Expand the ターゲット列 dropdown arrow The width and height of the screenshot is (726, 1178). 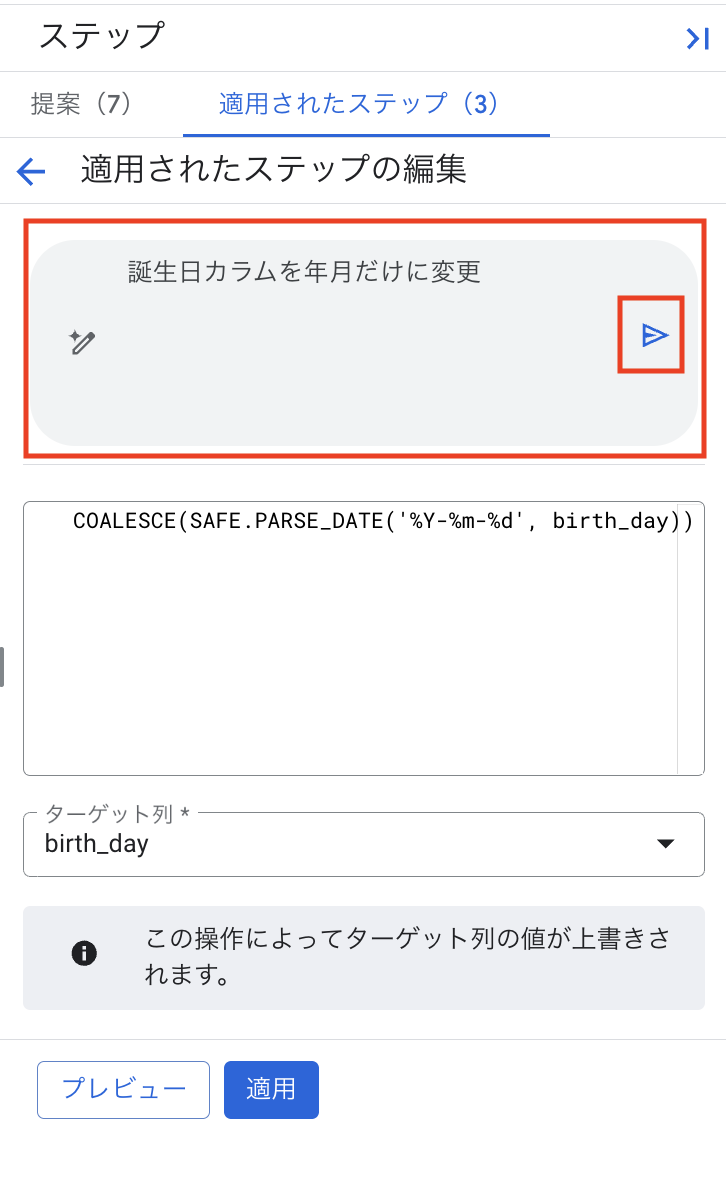click(x=665, y=844)
